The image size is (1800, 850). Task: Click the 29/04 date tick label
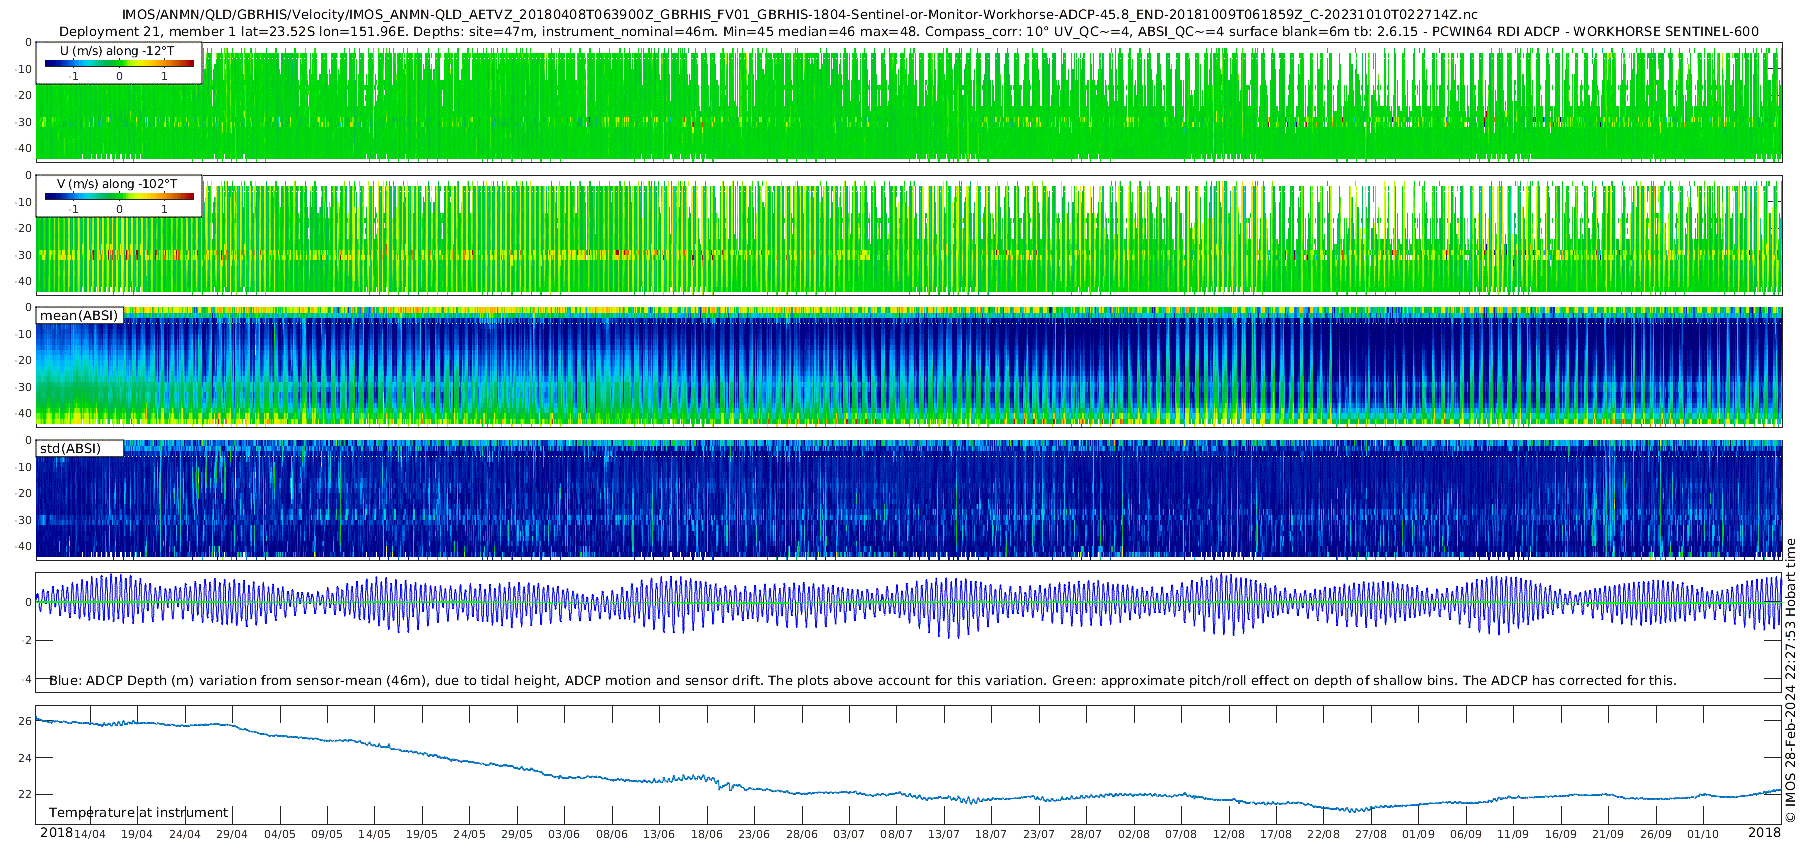tap(232, 834)
